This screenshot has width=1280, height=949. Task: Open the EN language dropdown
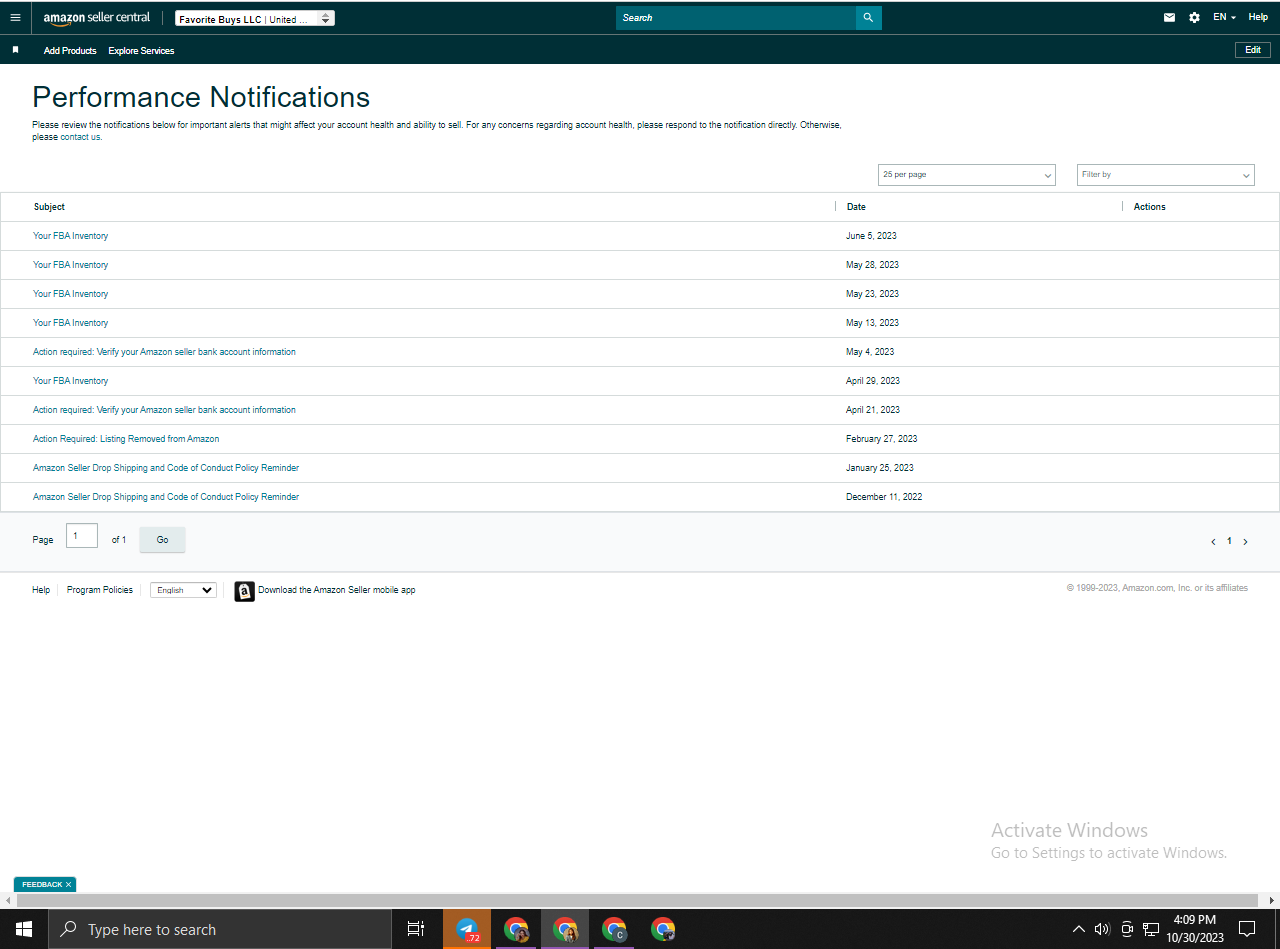[x=1225, y=17]
